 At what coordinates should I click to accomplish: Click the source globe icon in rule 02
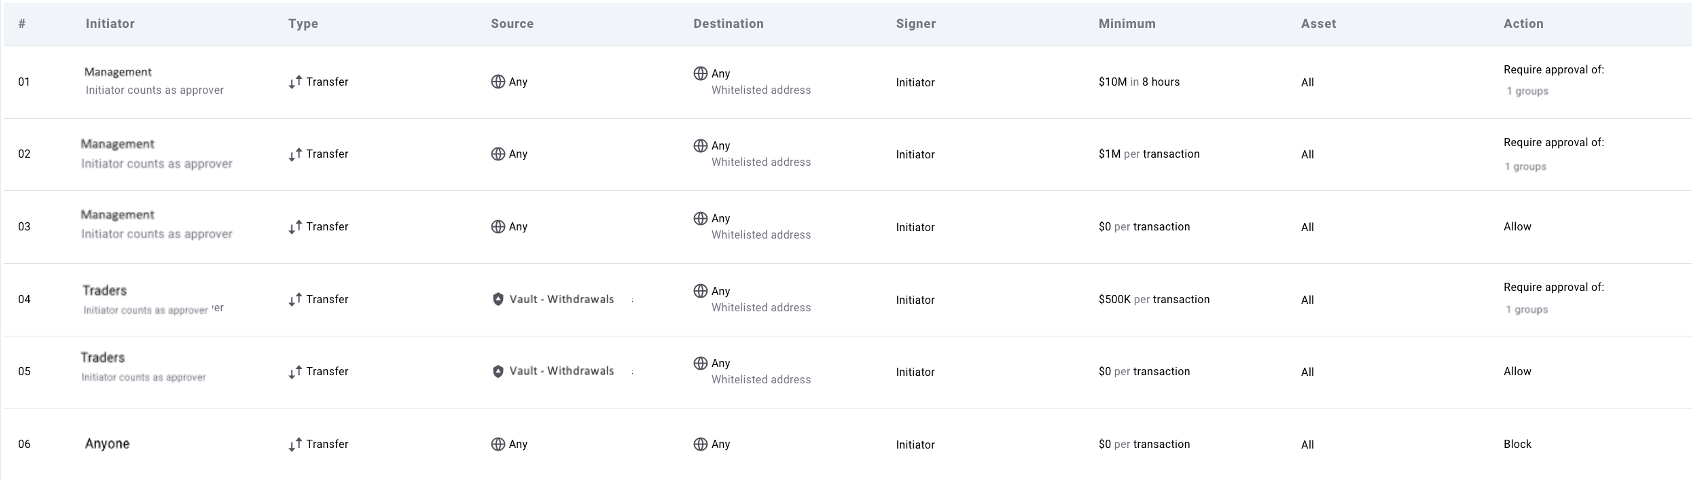coord(498,154)
